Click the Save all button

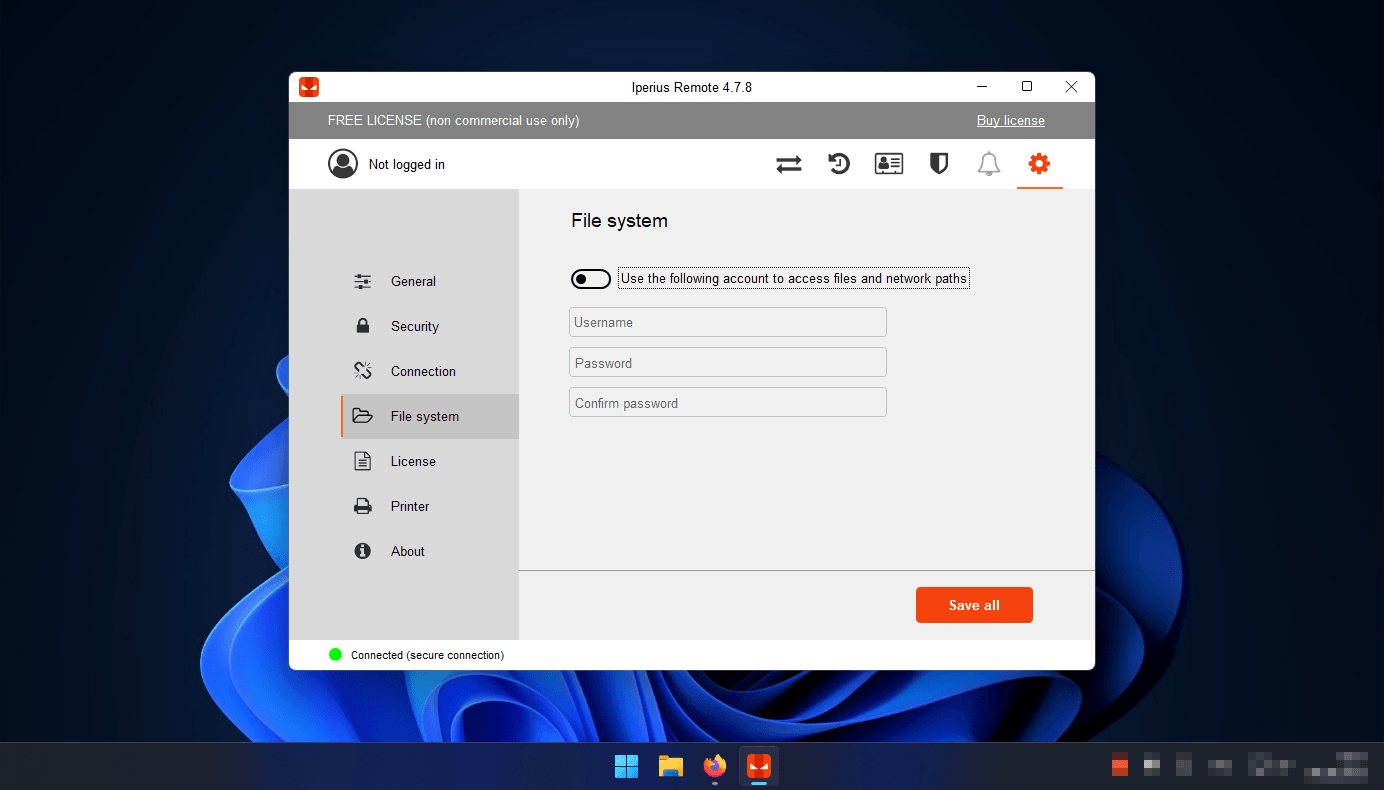tap(974, 605)
